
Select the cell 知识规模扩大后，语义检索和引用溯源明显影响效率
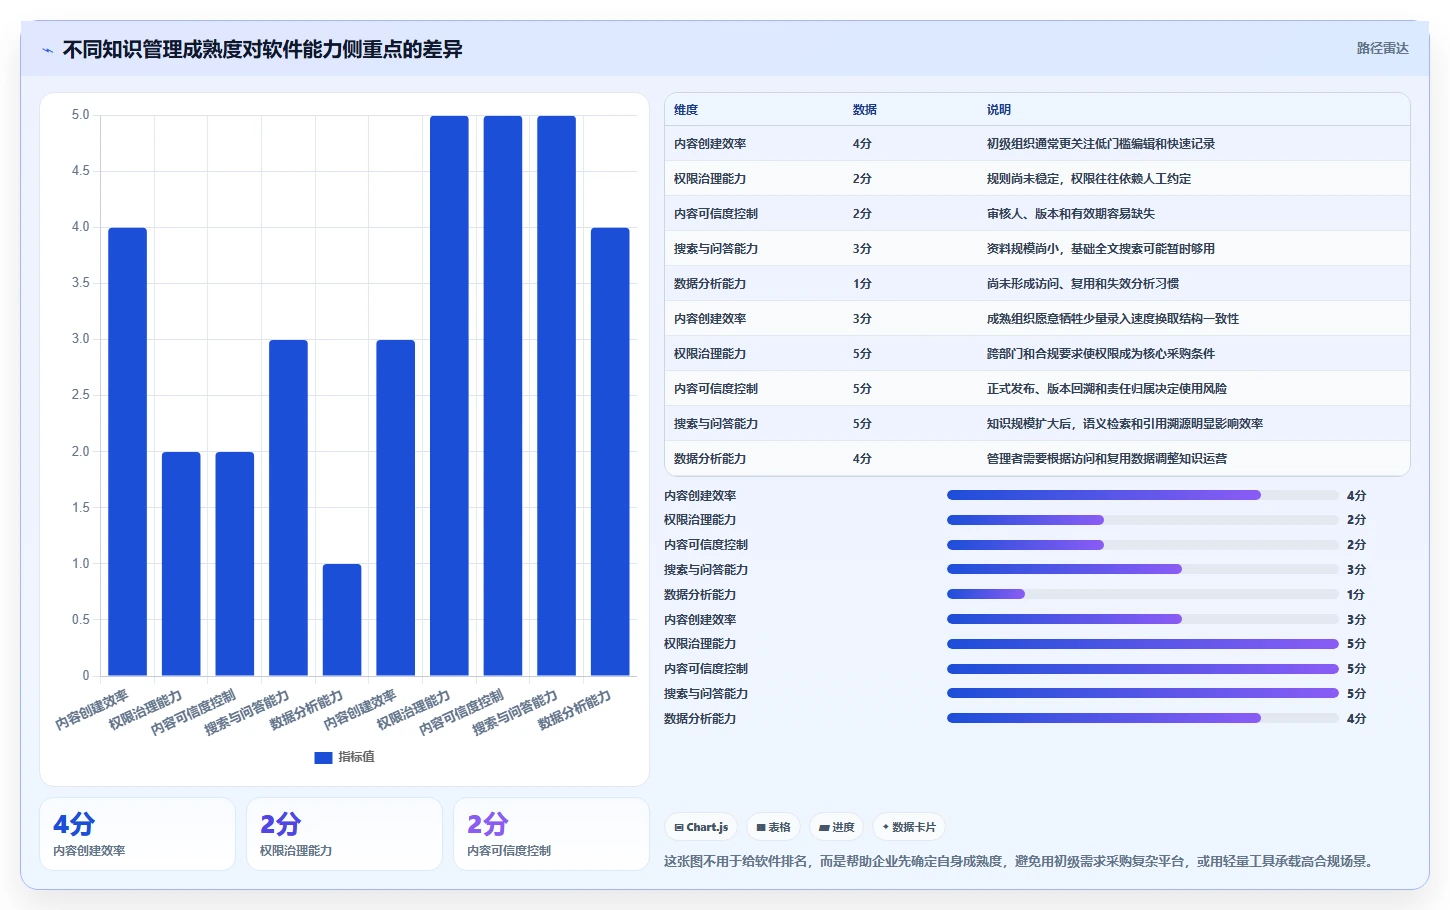coord(1125,424)
